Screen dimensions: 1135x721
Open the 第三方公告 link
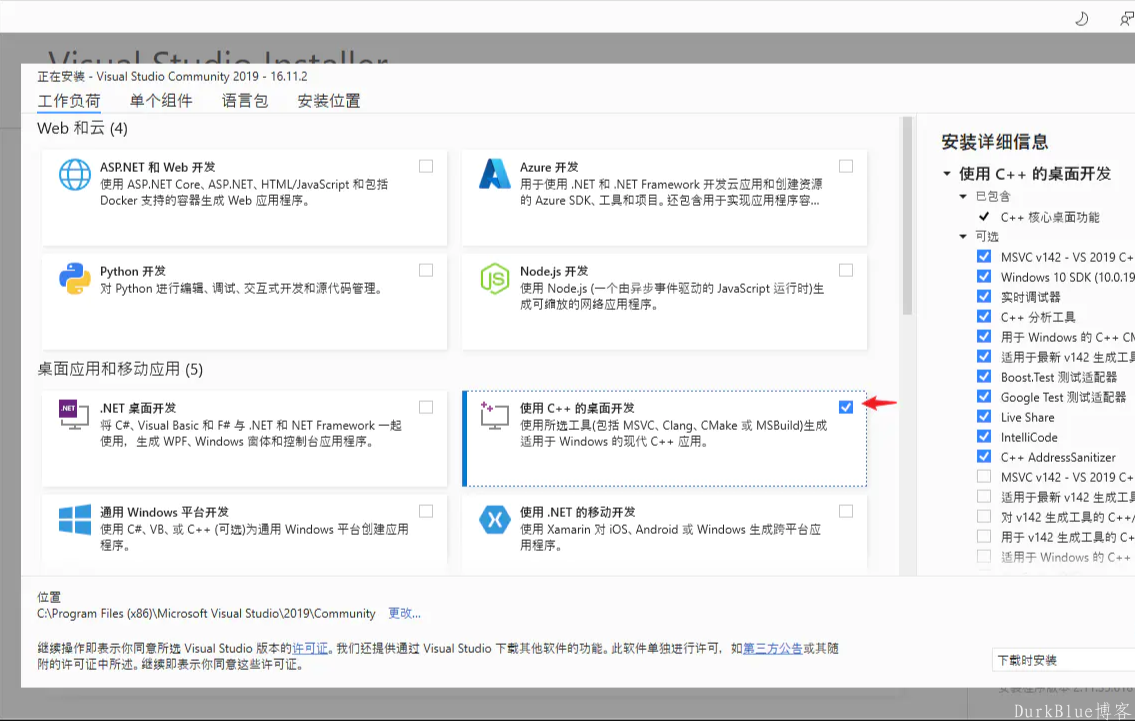(772, 649)
